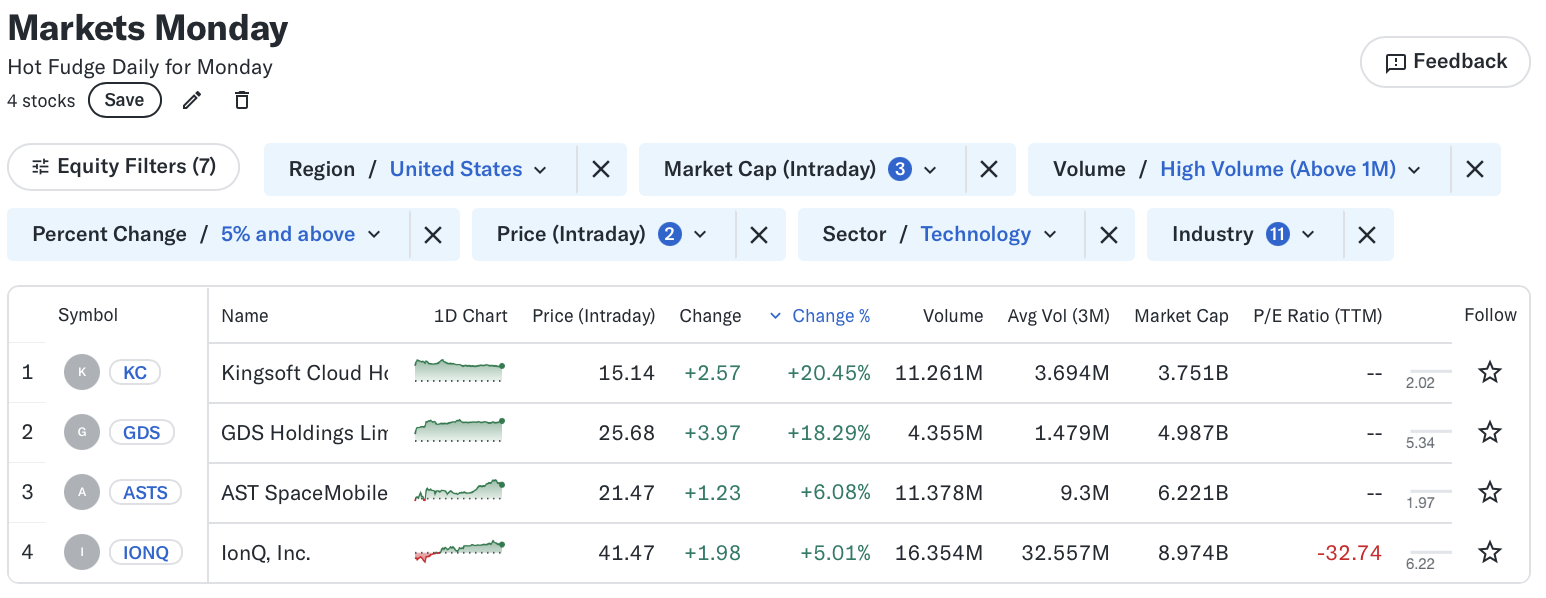Remove the Region United States filter
This screenshot has width=1546, height=598.
click(601, 169)
